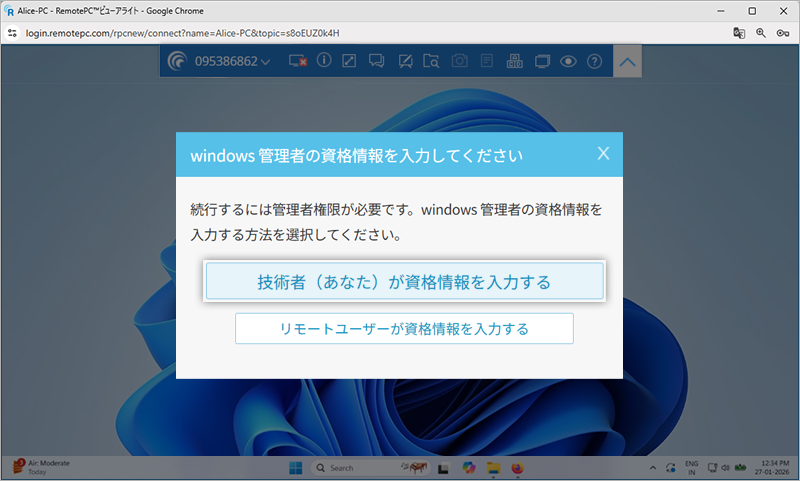The image size is (800, 481).
Task: Open Firefox on remote taskbar
Action: coord(517,468)
